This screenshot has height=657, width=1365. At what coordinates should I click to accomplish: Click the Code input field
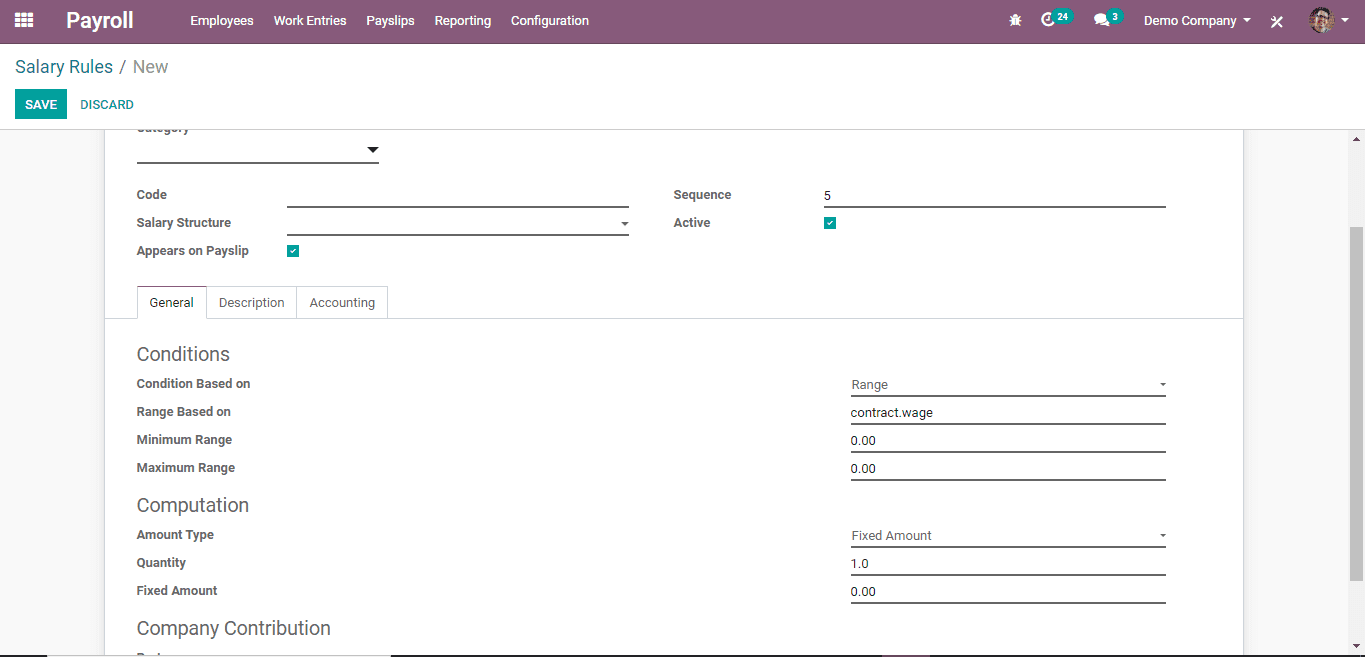(x=457, y=196)
